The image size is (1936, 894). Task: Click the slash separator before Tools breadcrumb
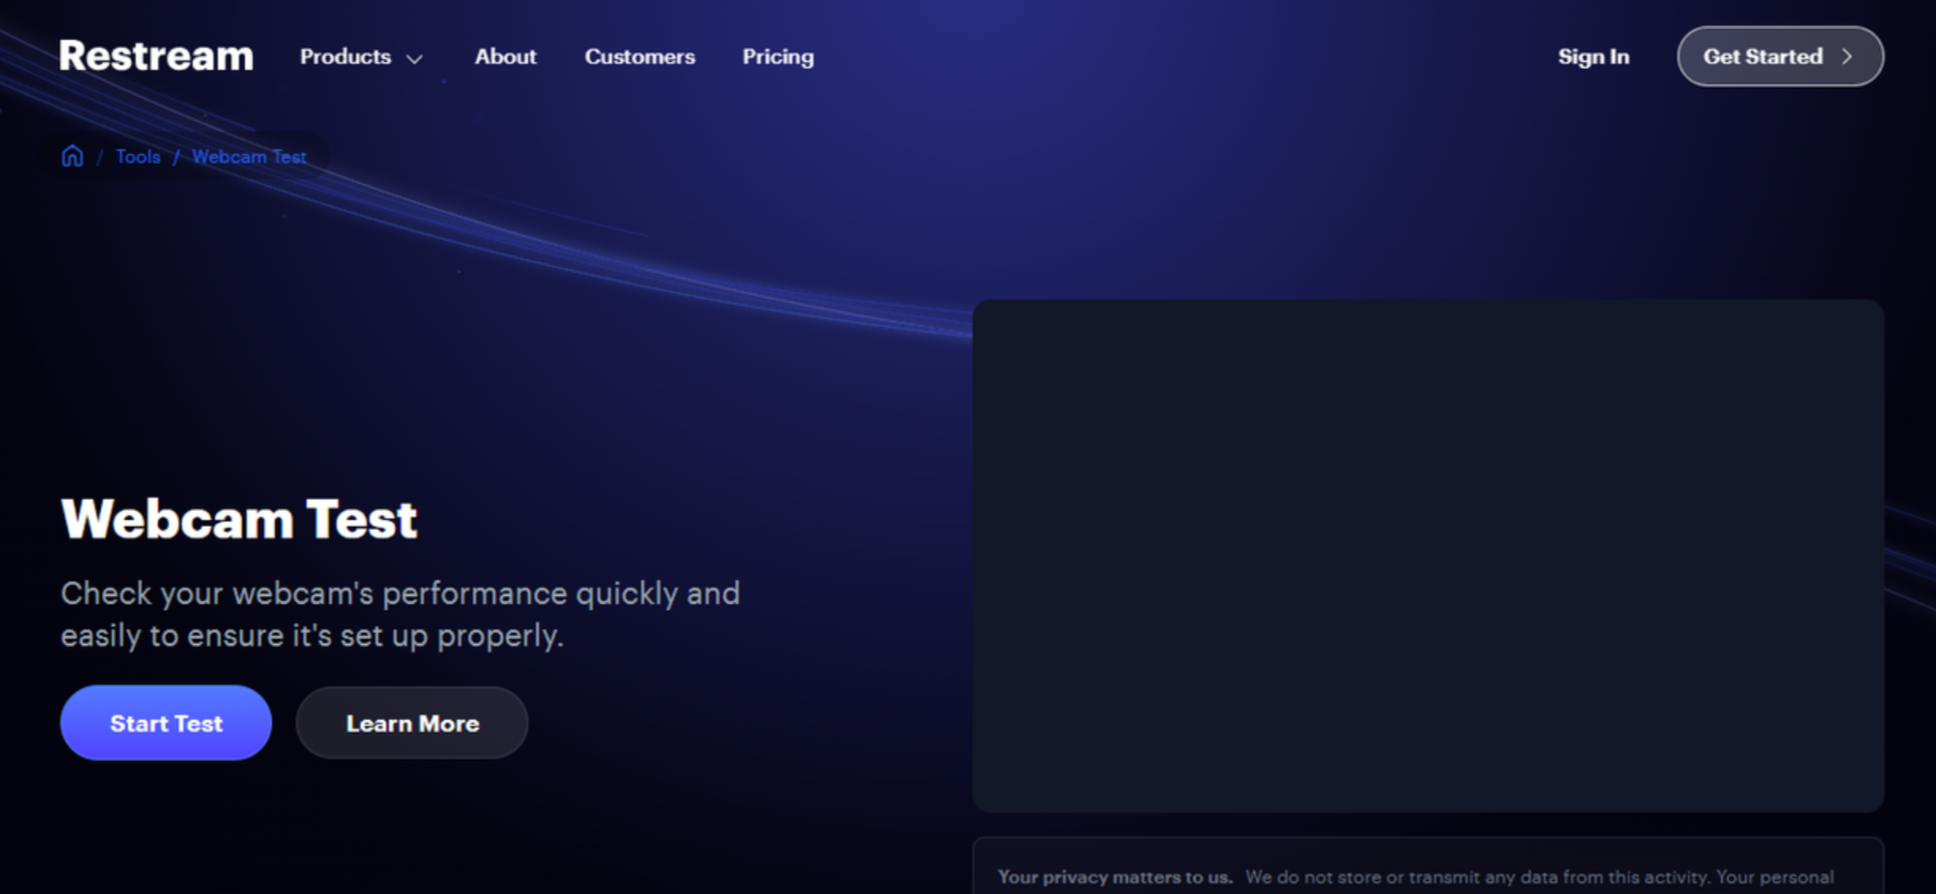(100, 157)
